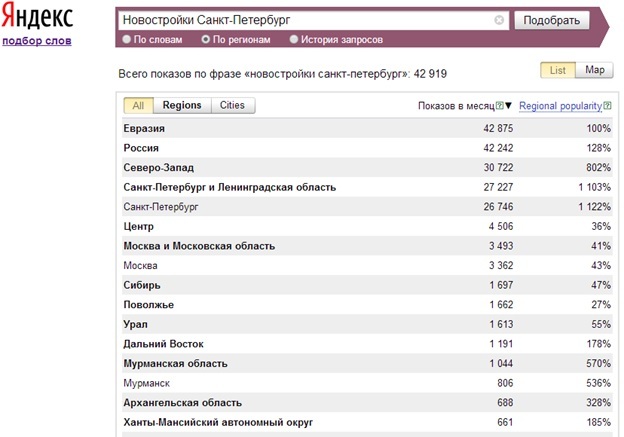Click the Яндекс logo

coord(37,16)
